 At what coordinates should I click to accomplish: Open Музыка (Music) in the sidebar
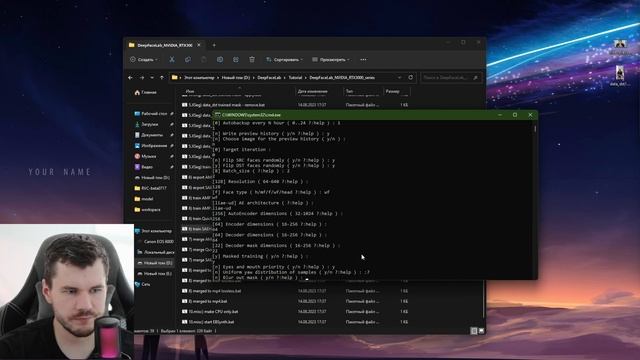point(146,156)
